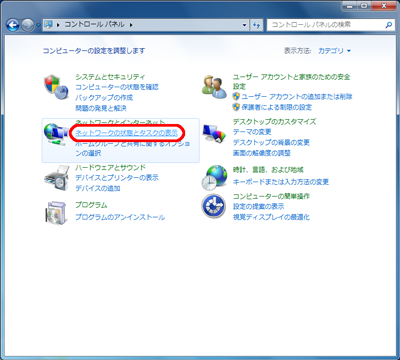Open ホームグループと共有に関するオプションの選択 link
The image size is (400, 360).
pyautogui.click(x=133, y=148)
